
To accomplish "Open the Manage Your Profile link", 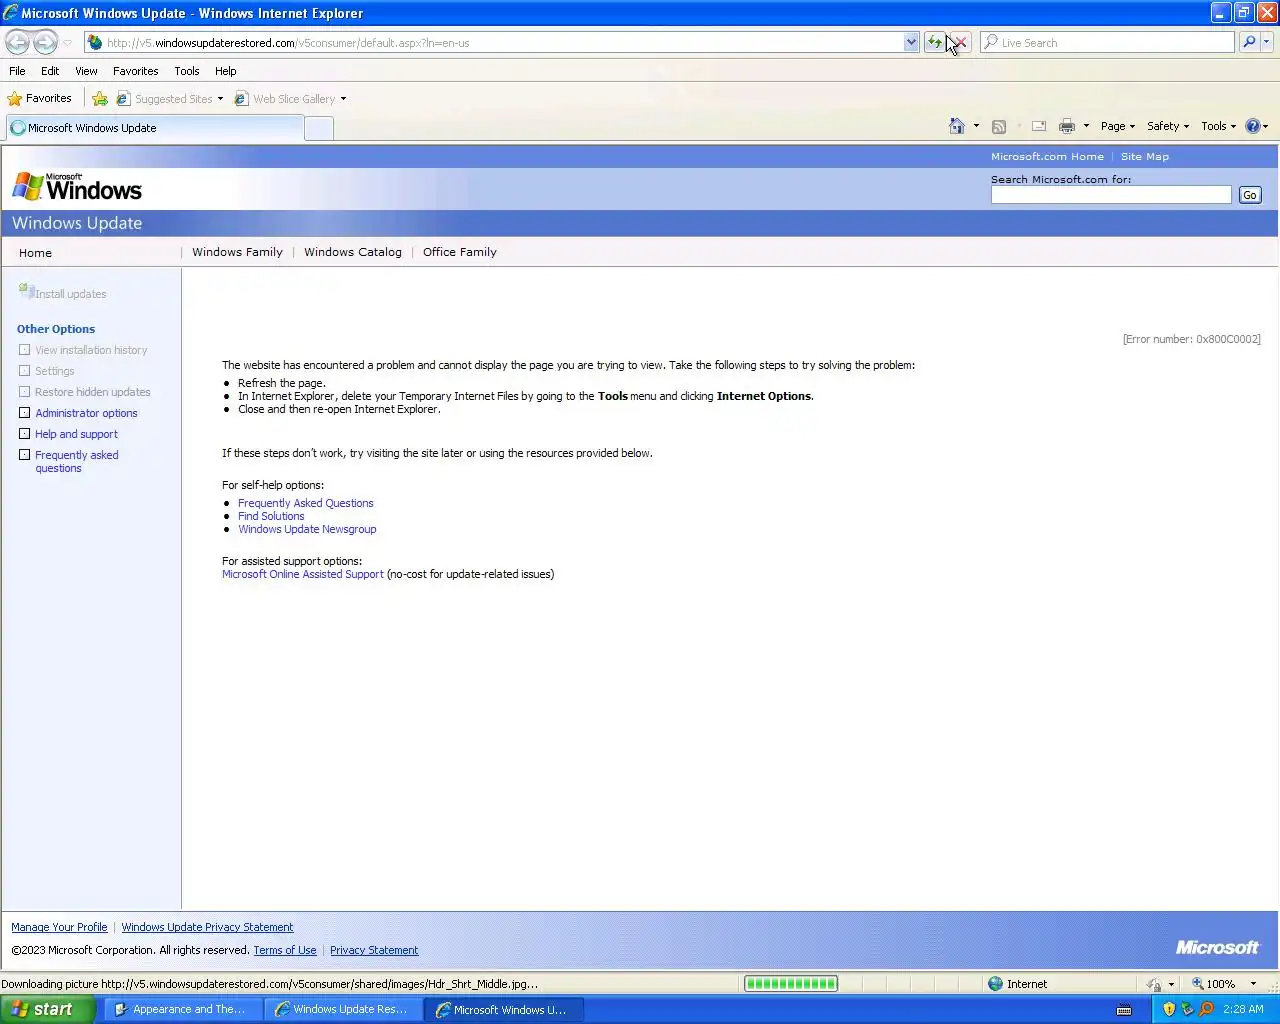I will (59, 927).
